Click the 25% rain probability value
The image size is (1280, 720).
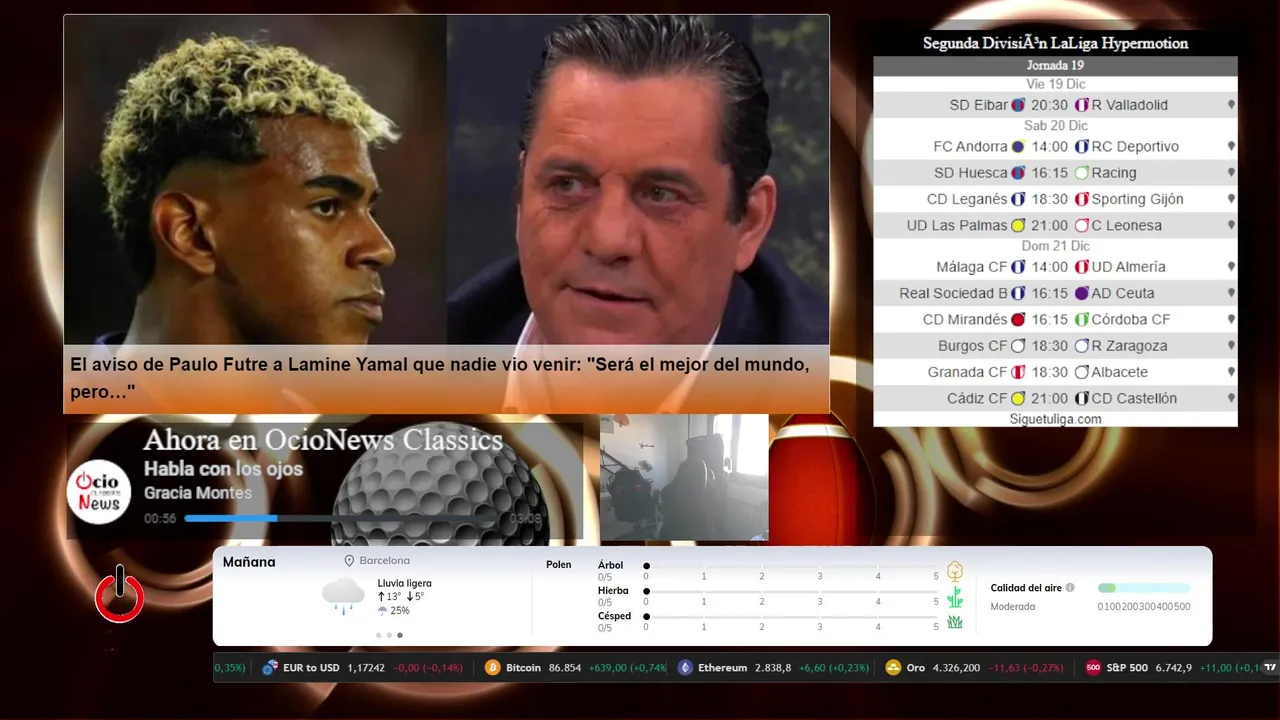point(400,610)
